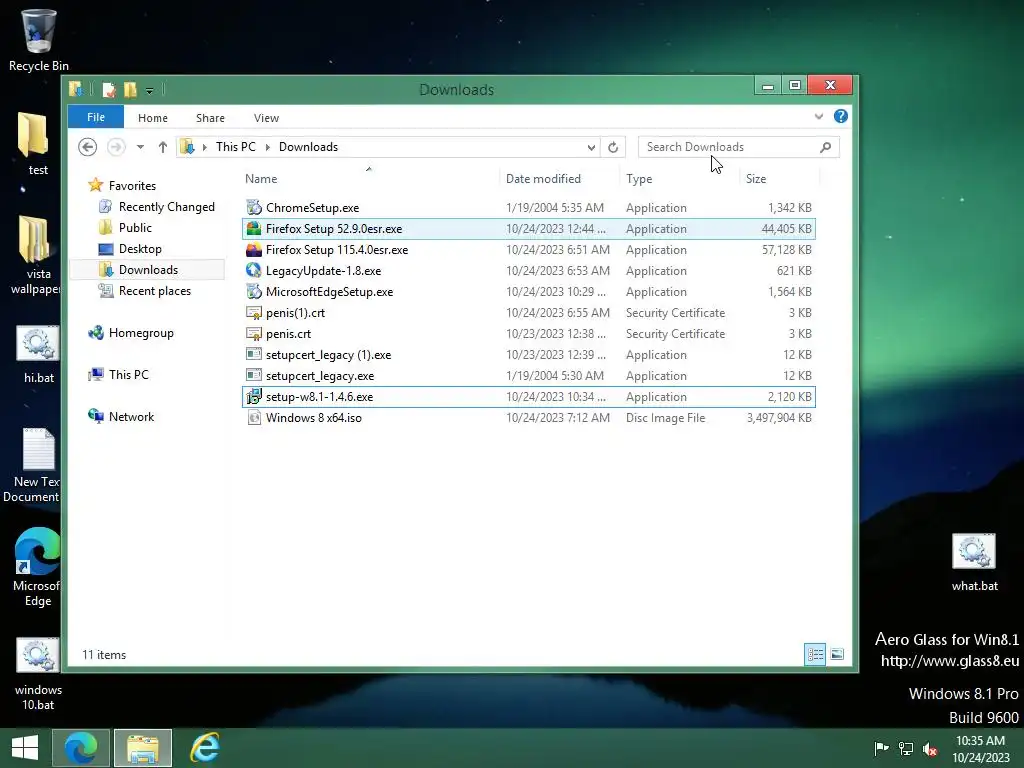Screen dimensions: 1024x768
Task: Click the Forward navigation arrow
Action: click(116, 147)
